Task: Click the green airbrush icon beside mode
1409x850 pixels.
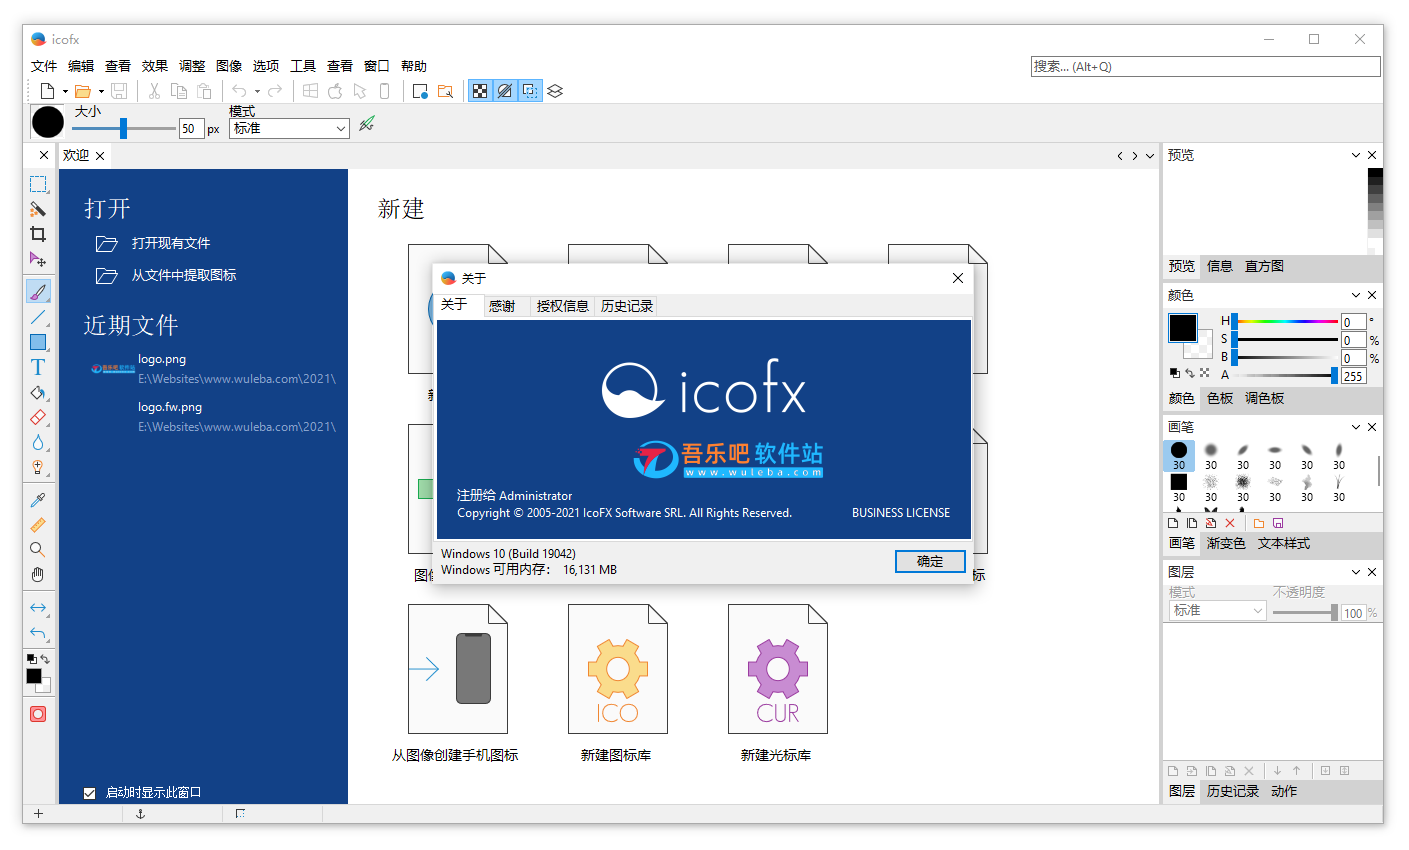Action: (x=367, y=124)
